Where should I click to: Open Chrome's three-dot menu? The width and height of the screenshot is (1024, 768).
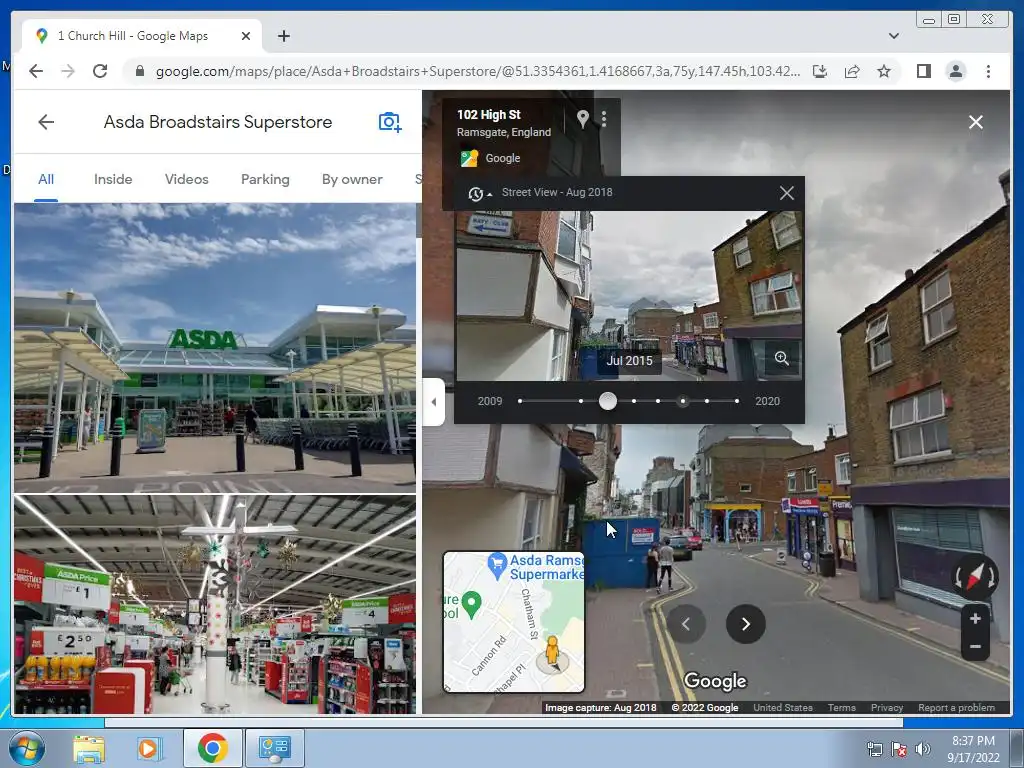click(988, 71)
